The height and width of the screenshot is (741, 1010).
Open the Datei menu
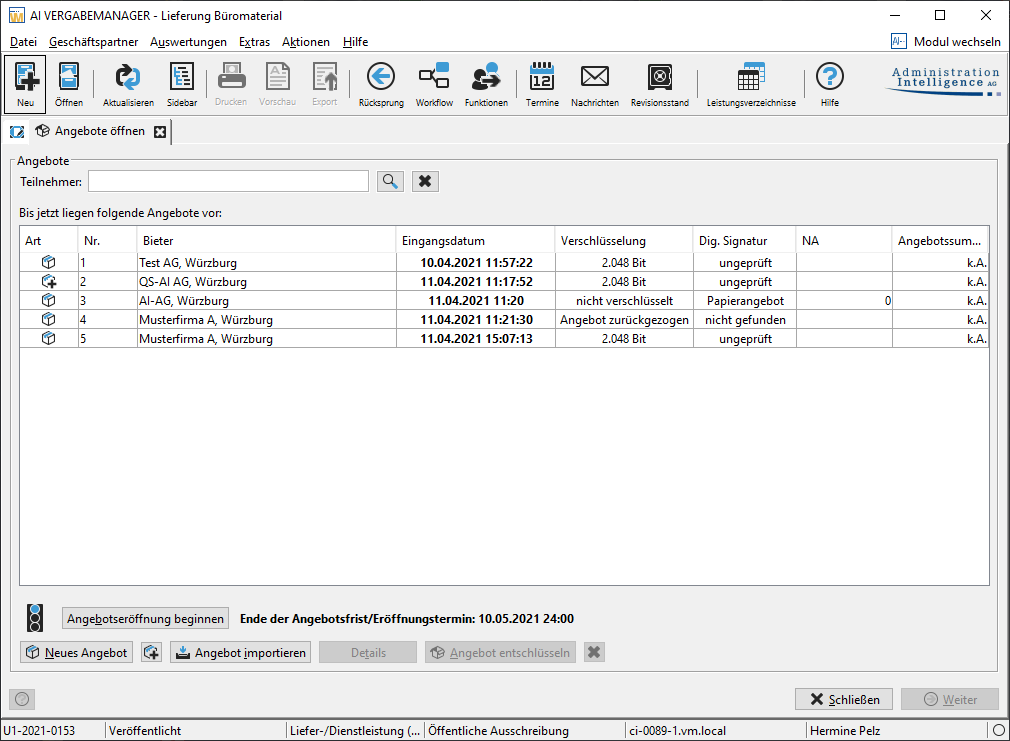pyautogui.click(x=23, y=42)
